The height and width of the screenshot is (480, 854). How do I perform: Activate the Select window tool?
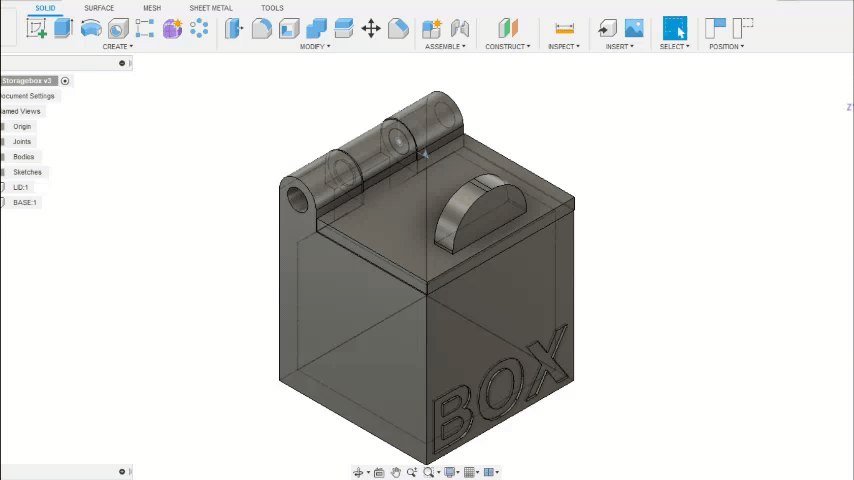[x=675, y=28]
